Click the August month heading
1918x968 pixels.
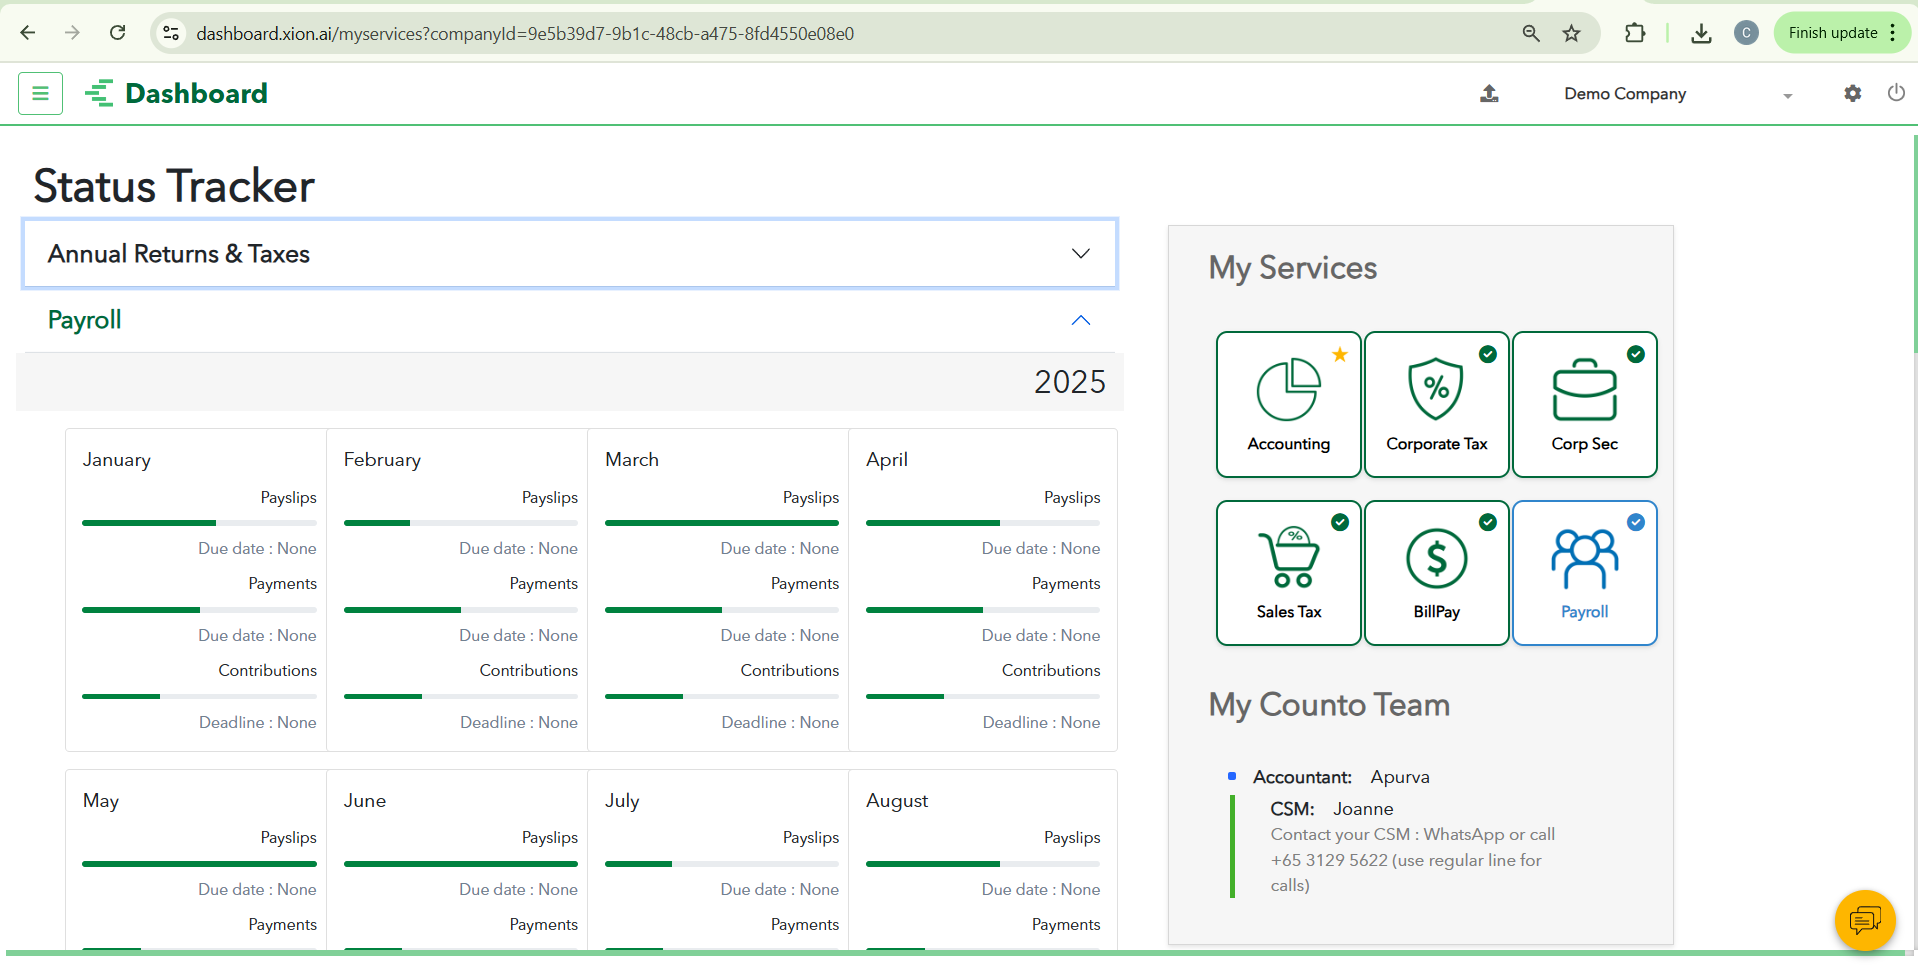point(897,801)
